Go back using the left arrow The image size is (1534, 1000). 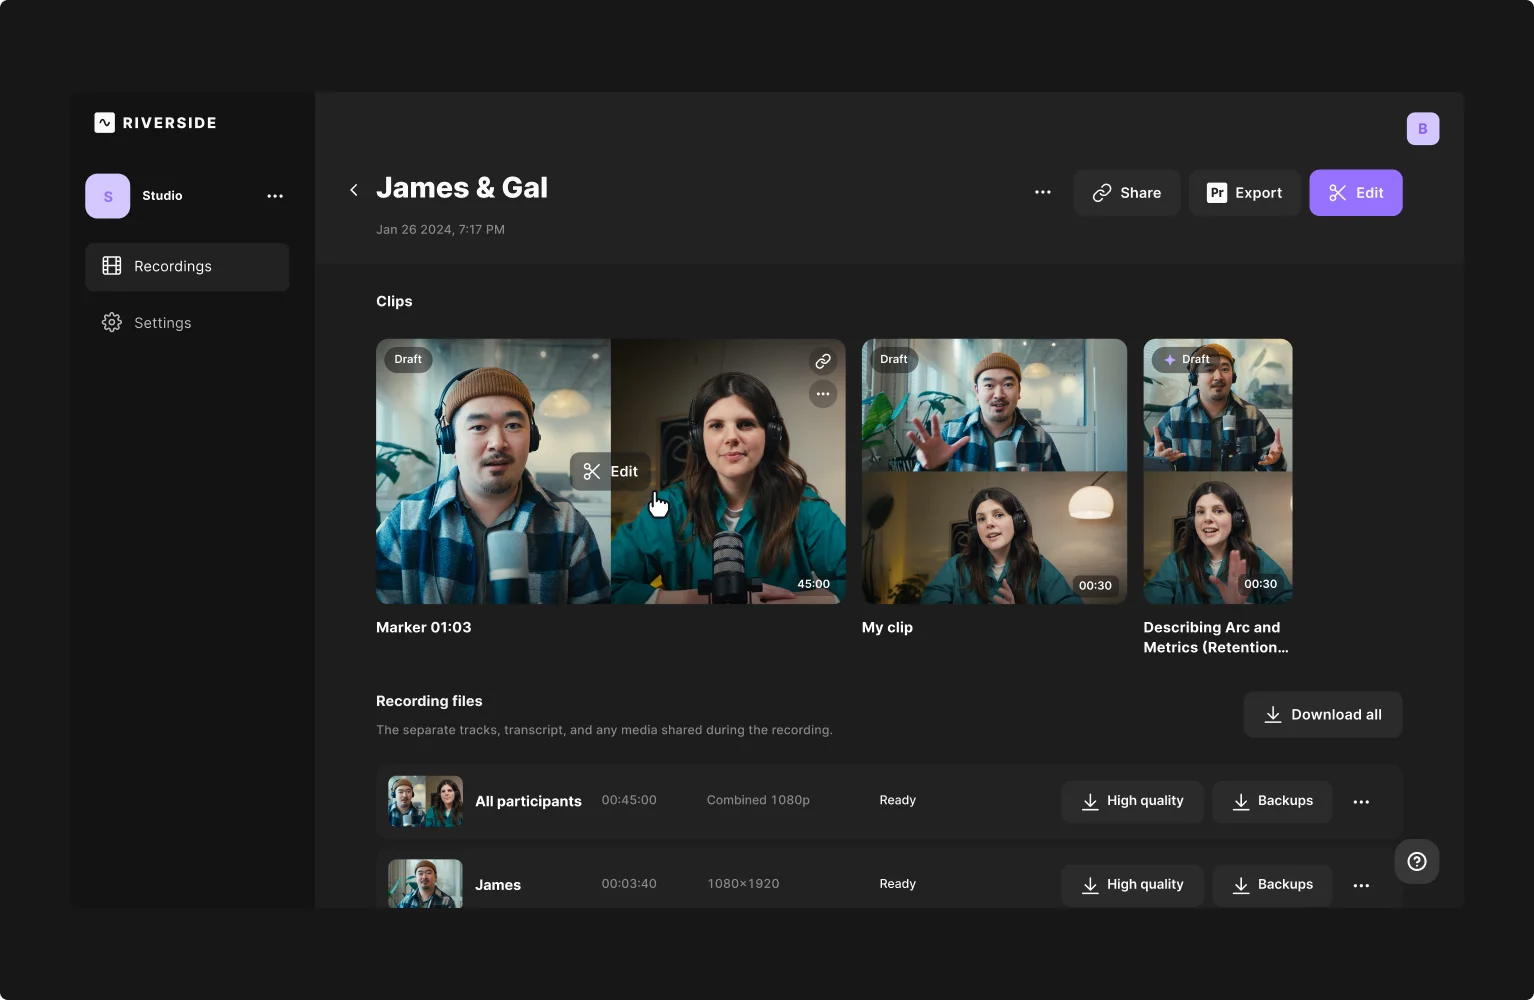click(x=354, y=190)
